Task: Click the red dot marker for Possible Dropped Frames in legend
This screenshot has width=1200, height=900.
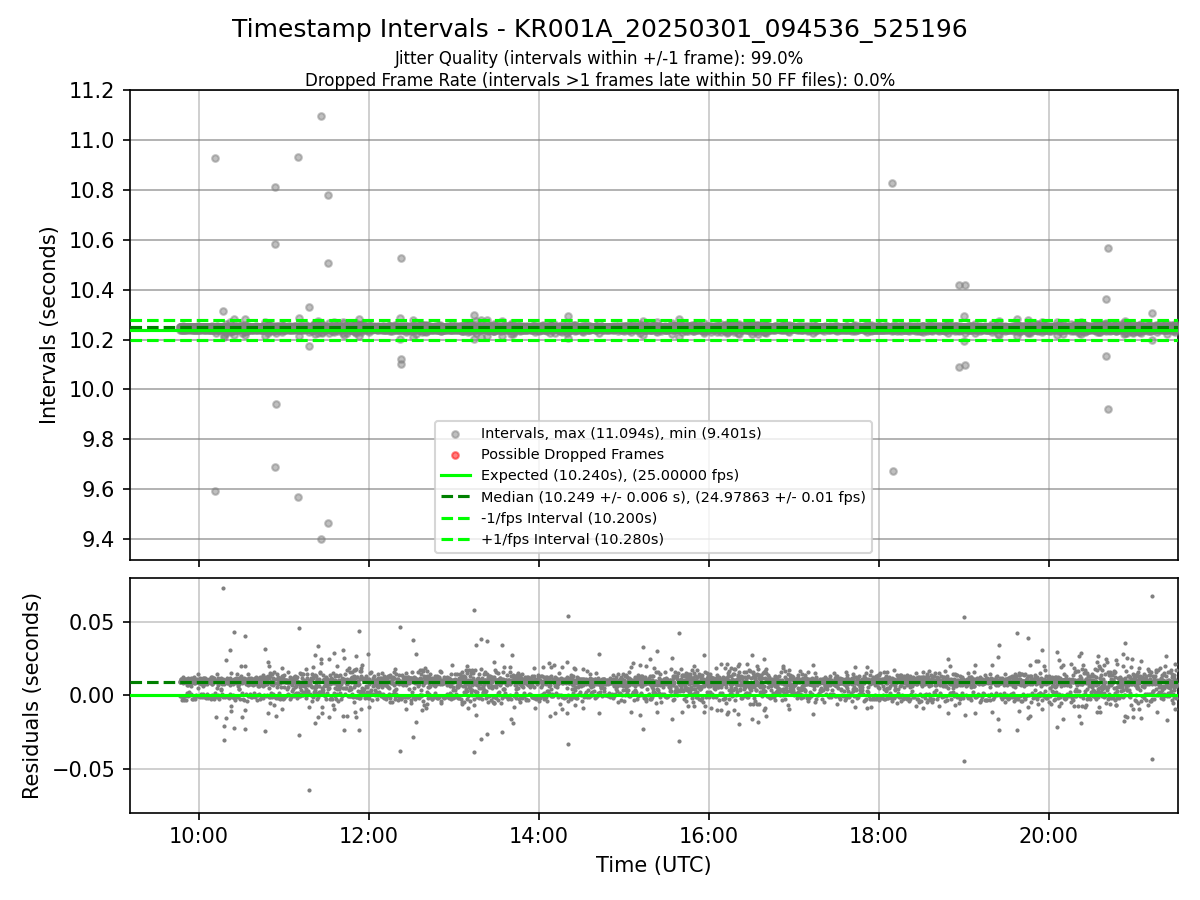Action: pyautogui.click(x=455, y=455)
